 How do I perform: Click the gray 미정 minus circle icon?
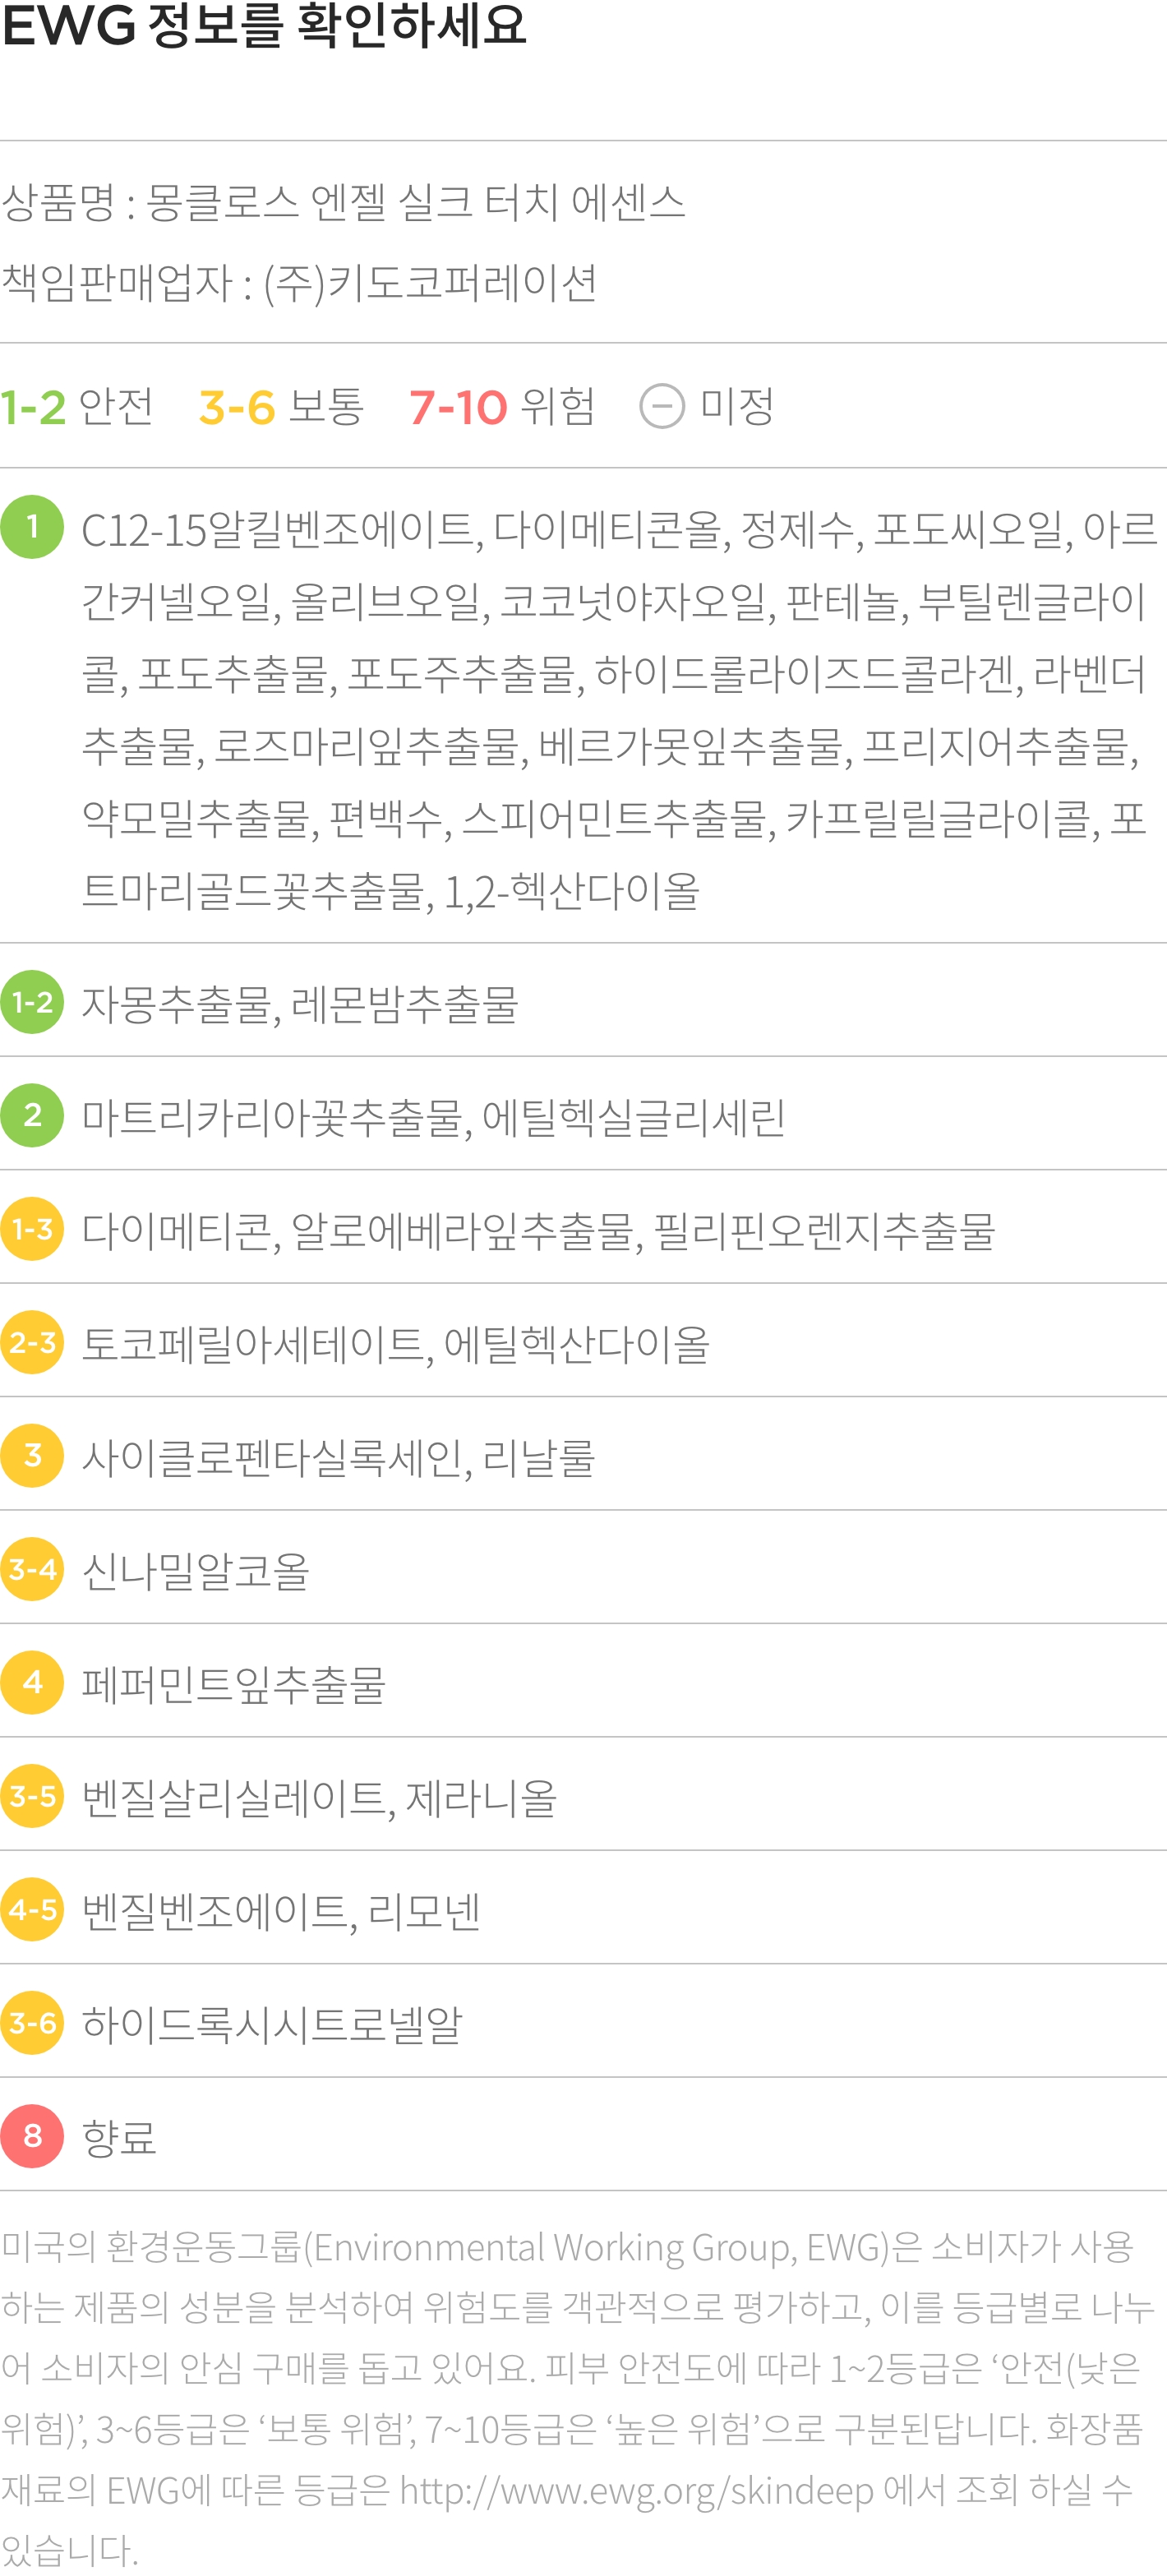point(662,406)
